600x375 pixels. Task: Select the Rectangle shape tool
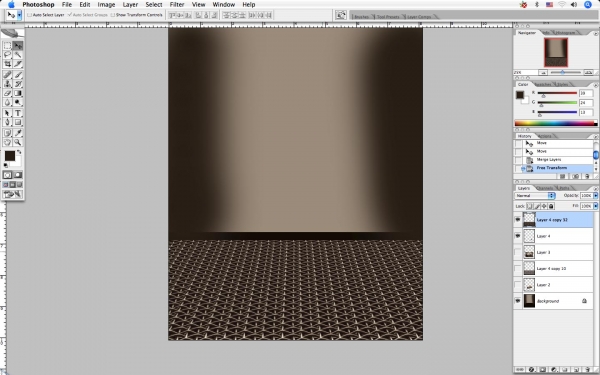pos(18,122)
